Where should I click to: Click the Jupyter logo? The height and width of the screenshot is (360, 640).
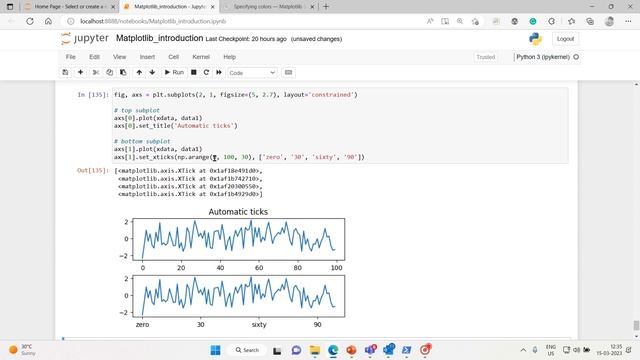point(85,39)
